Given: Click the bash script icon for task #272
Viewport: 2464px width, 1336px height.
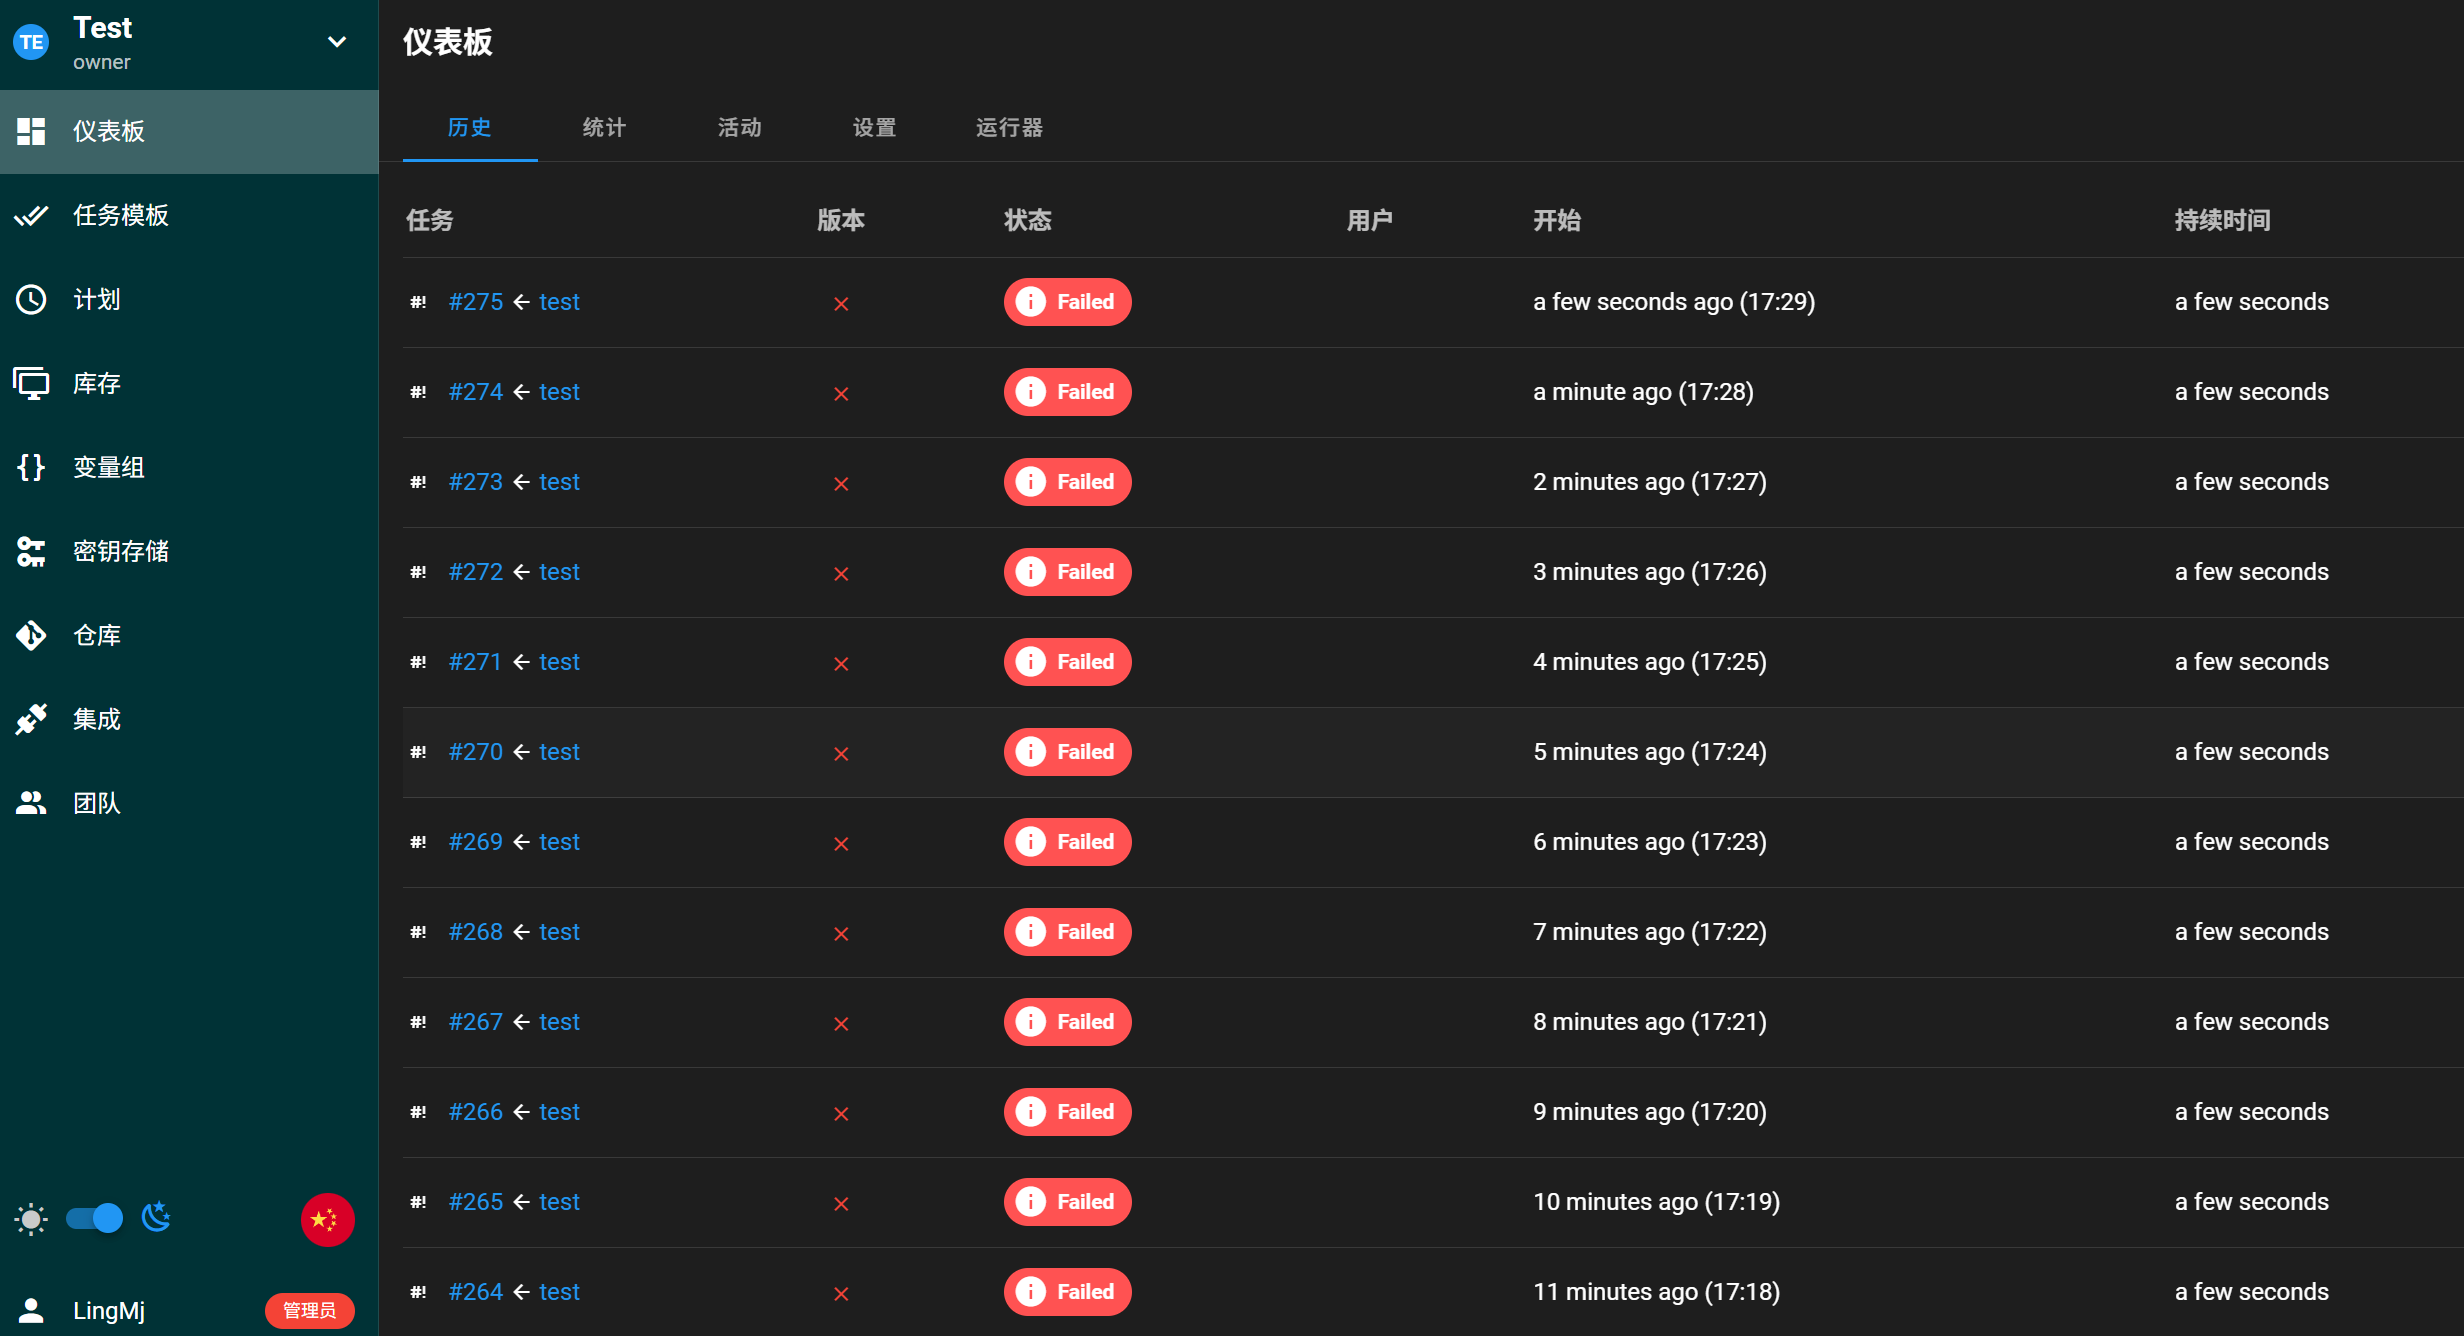Looking at the screenshot, I should tap(418, 572).
